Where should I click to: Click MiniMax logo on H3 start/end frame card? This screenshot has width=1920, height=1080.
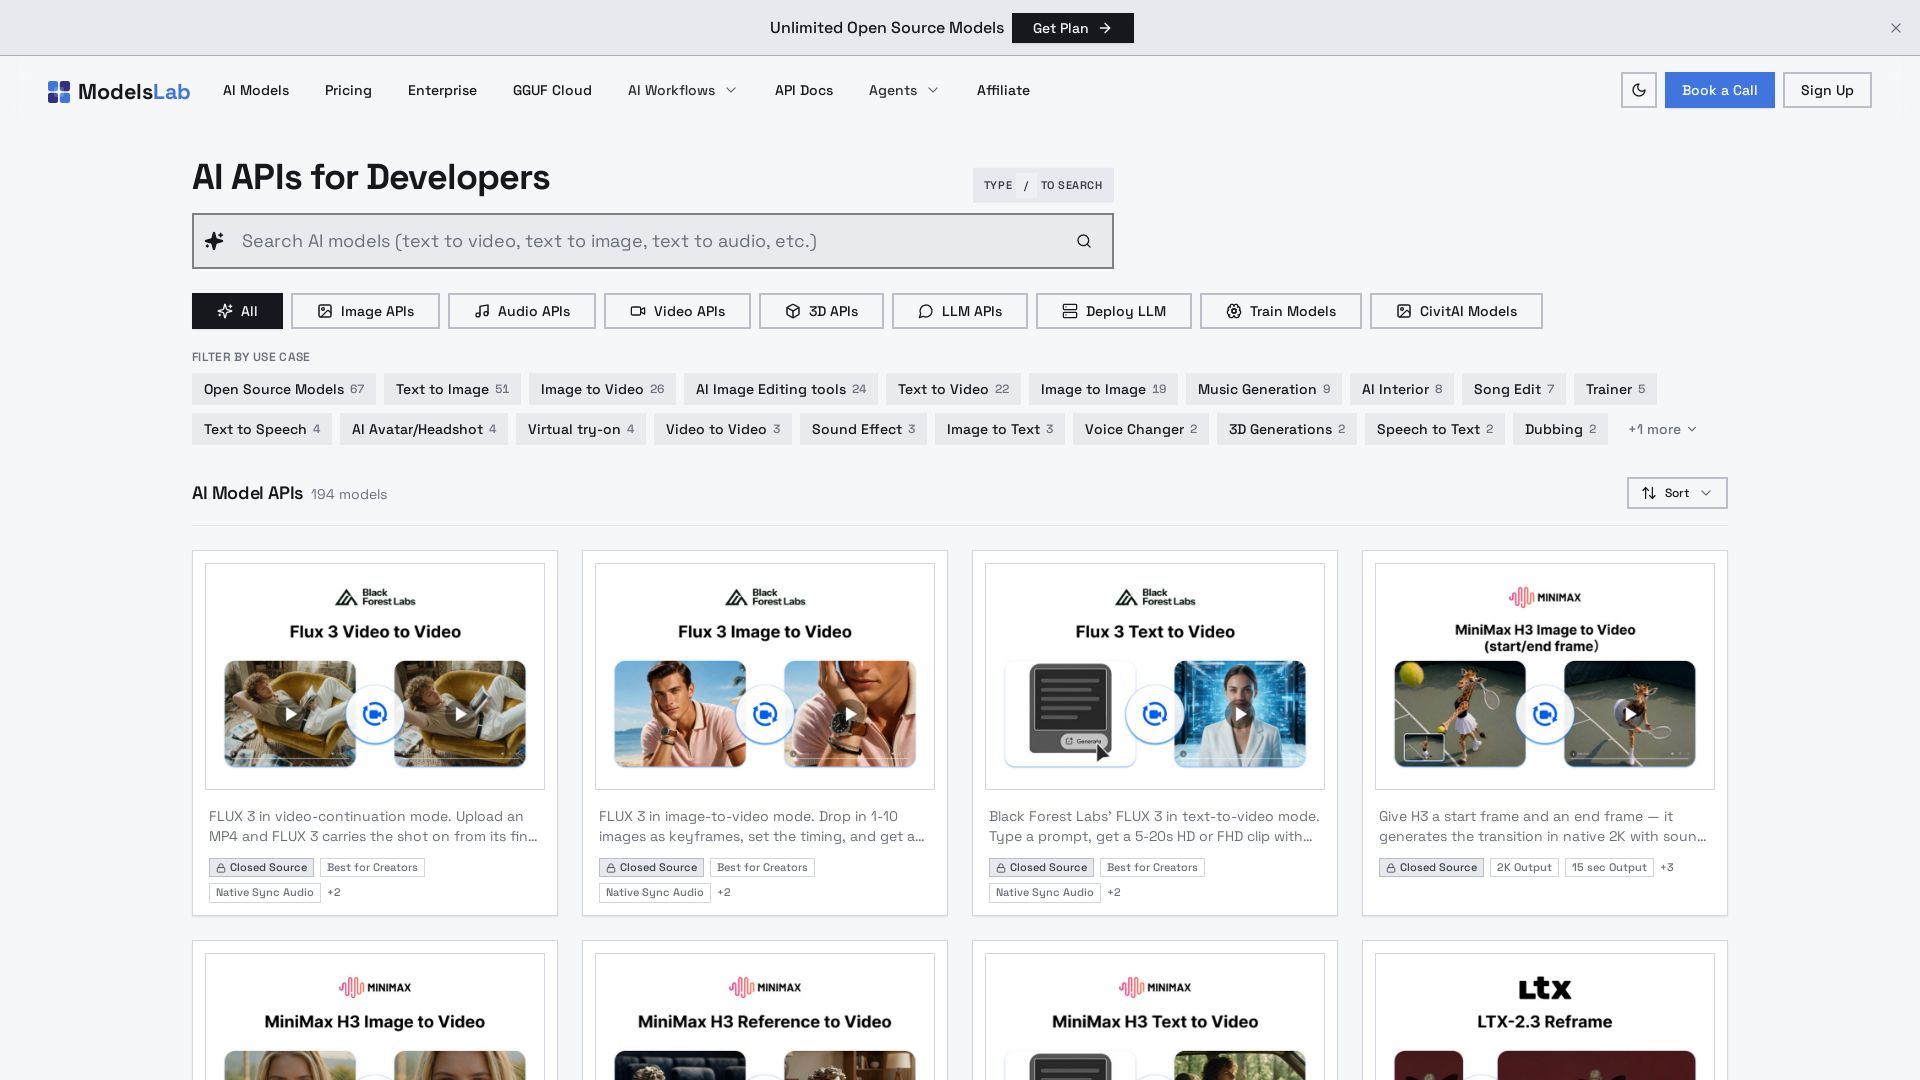[x=1545, y=597]
